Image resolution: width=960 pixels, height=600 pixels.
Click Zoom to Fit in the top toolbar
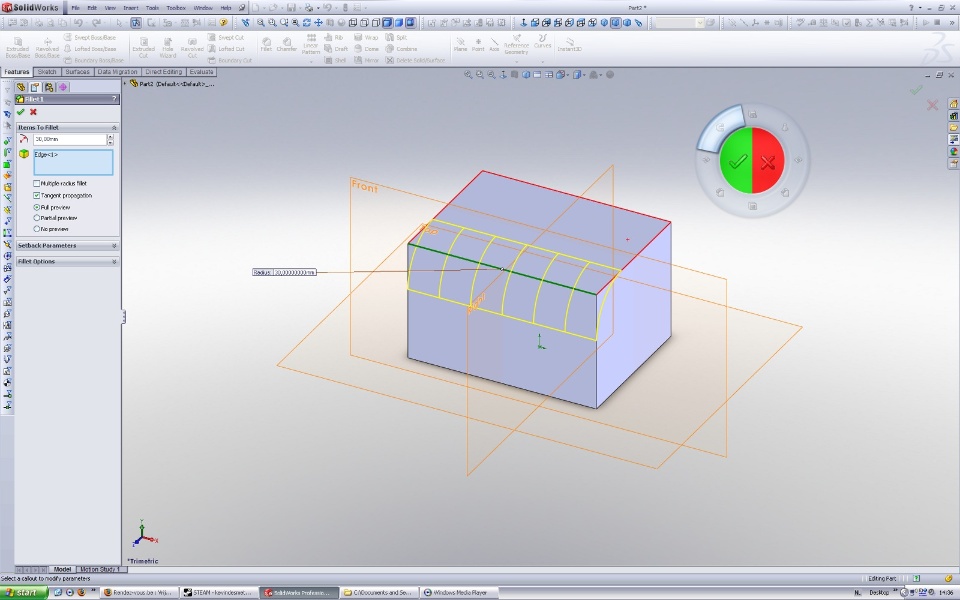coord(261,23)
